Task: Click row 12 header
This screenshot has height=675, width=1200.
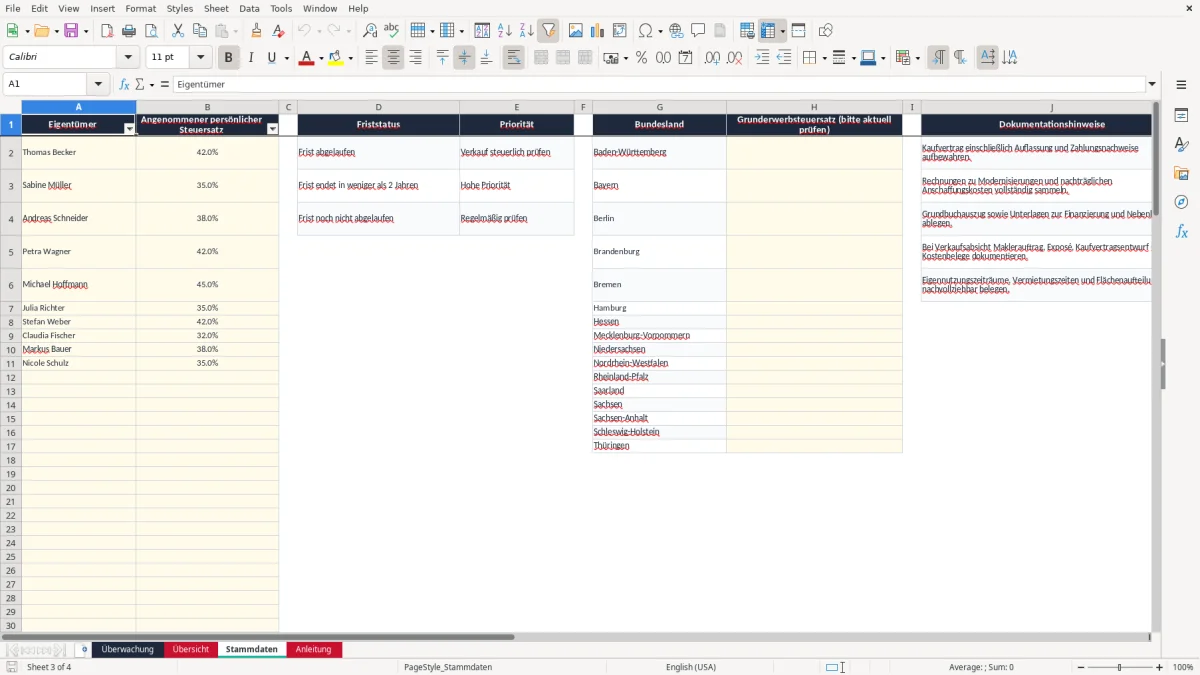Action: [x=11, y=377]
